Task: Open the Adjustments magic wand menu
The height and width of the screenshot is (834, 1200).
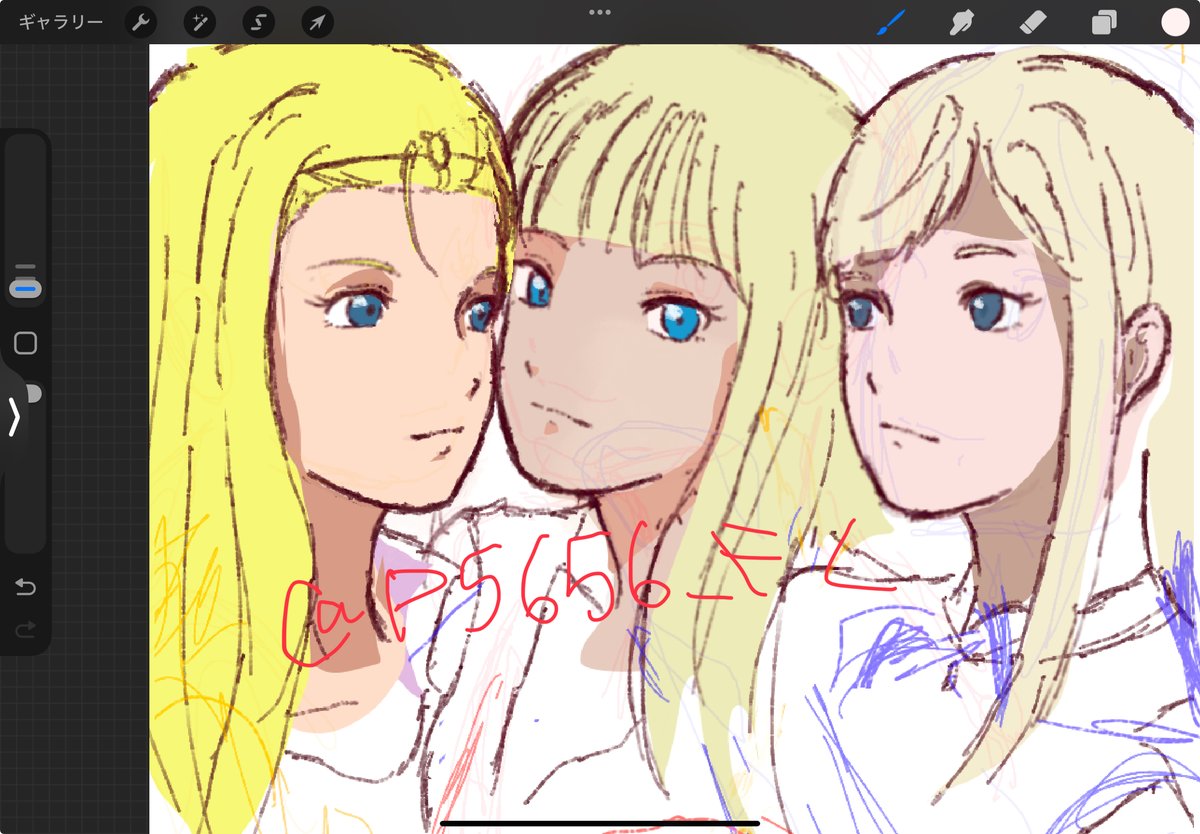Action: tap(200, 22)
